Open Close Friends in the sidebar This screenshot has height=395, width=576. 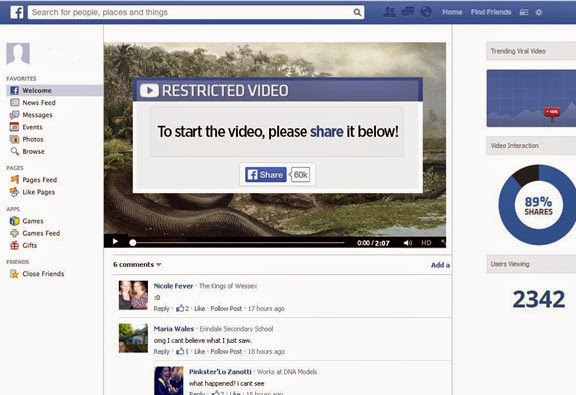click(43, 274)
